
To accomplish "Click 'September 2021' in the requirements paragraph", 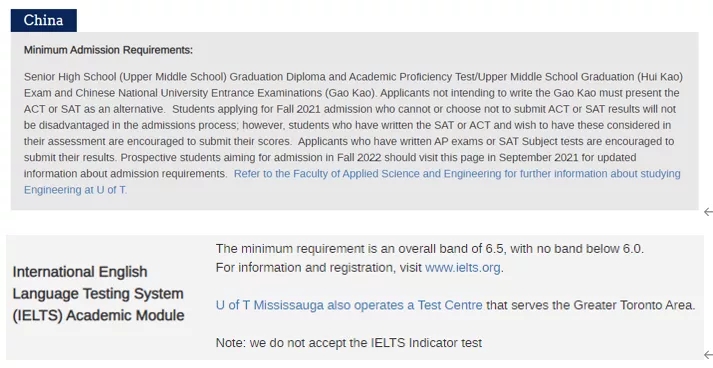I will click(x=538, y=158).
